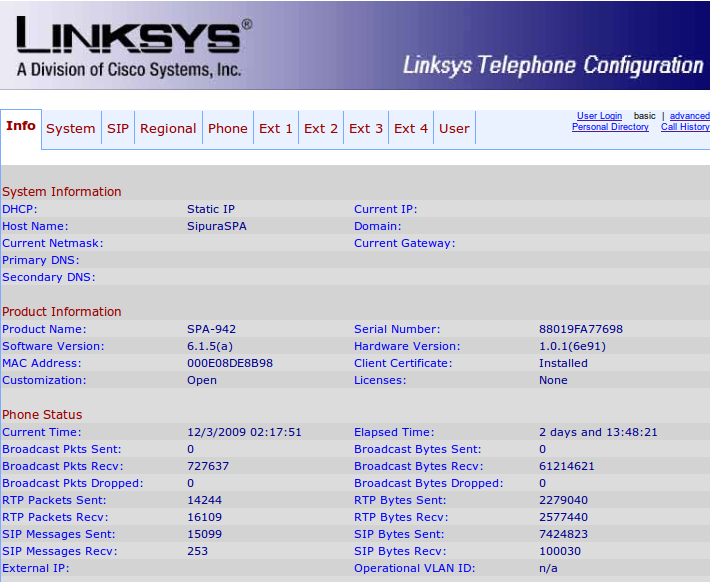Screen dimensions: 710x582
Task: Open Ext 3 settings tab
Action: [x=366, y=129]
